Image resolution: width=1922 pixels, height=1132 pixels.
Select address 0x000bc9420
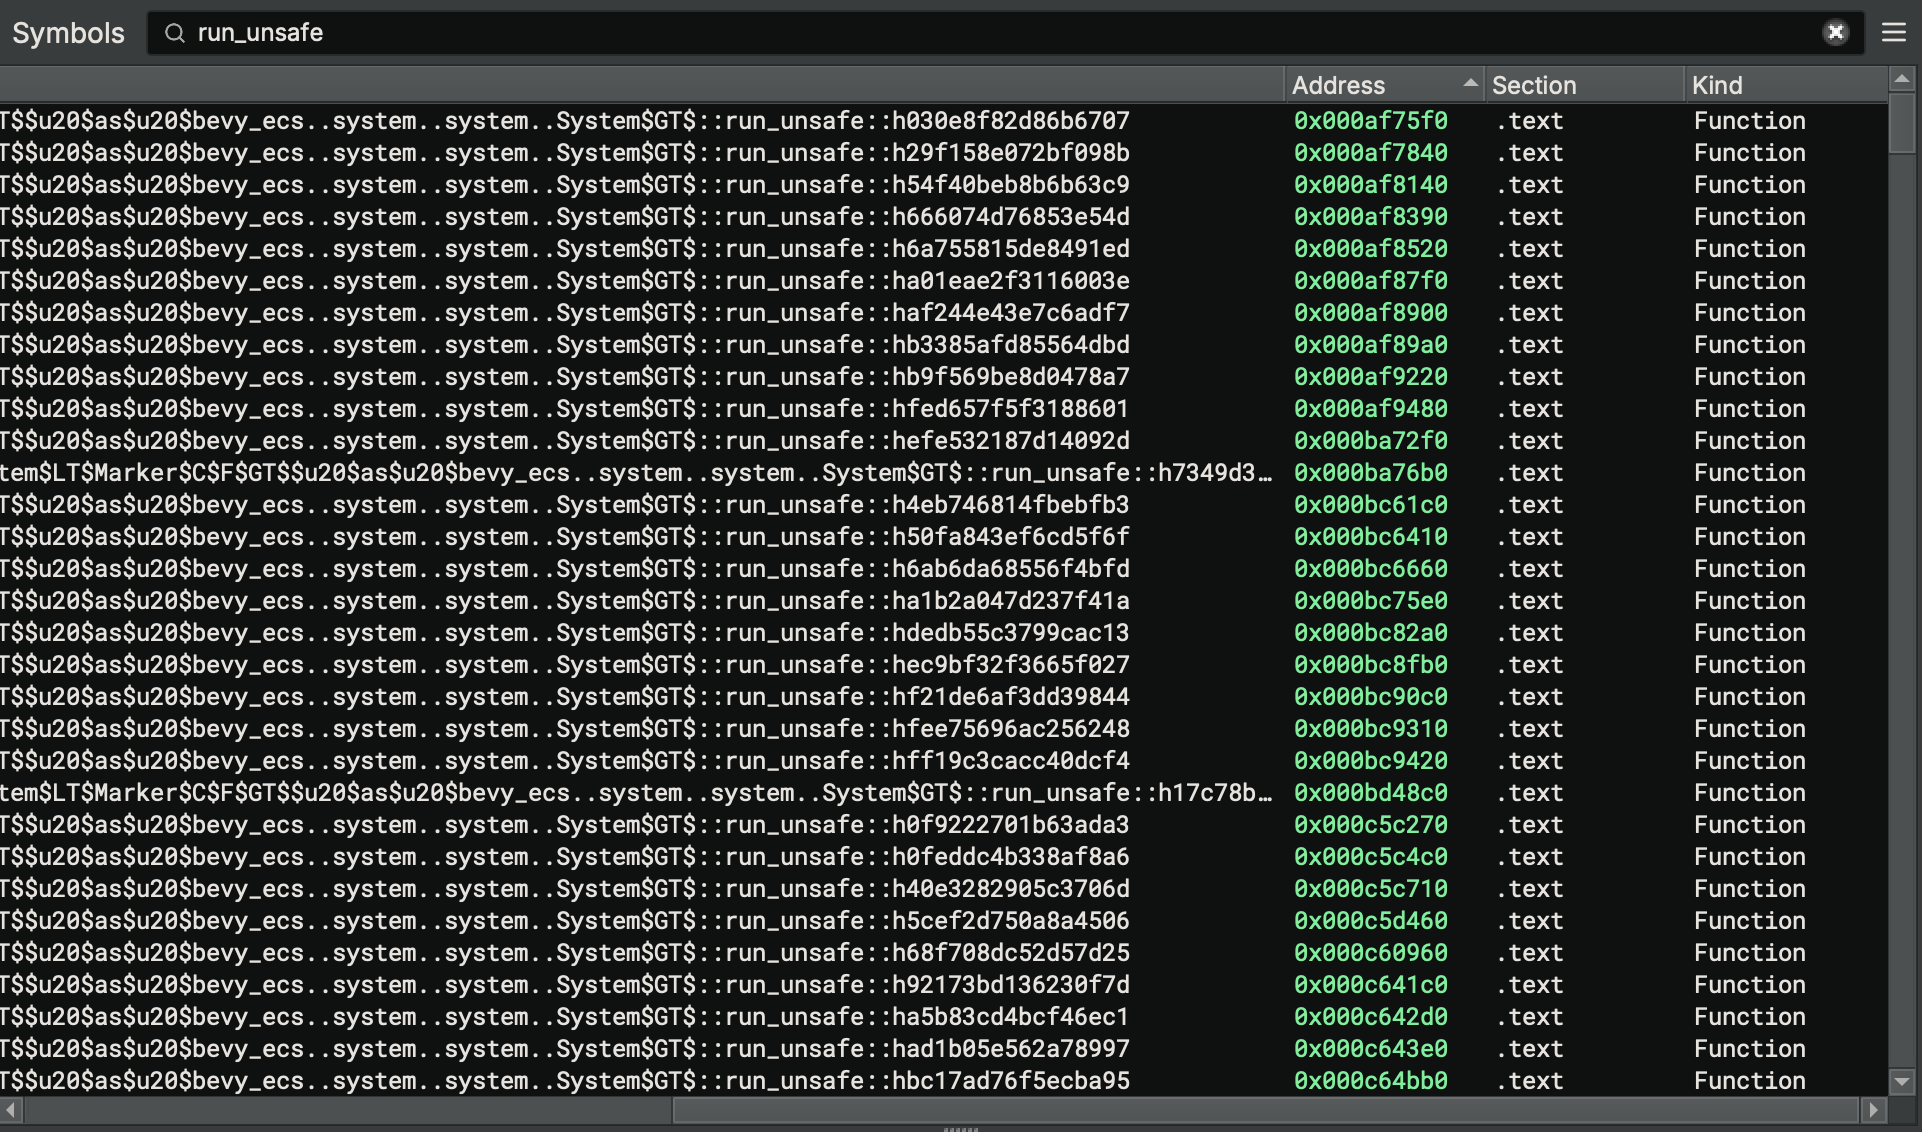pos(1370,761)
